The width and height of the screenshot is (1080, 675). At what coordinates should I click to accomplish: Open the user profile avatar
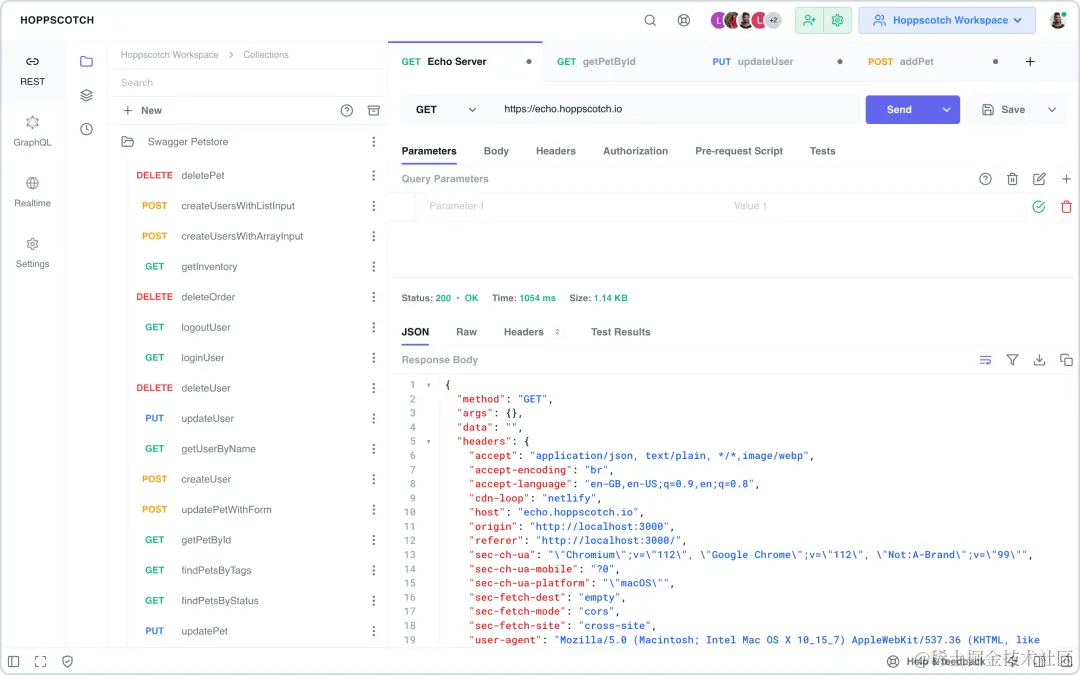click(1057, 20)
